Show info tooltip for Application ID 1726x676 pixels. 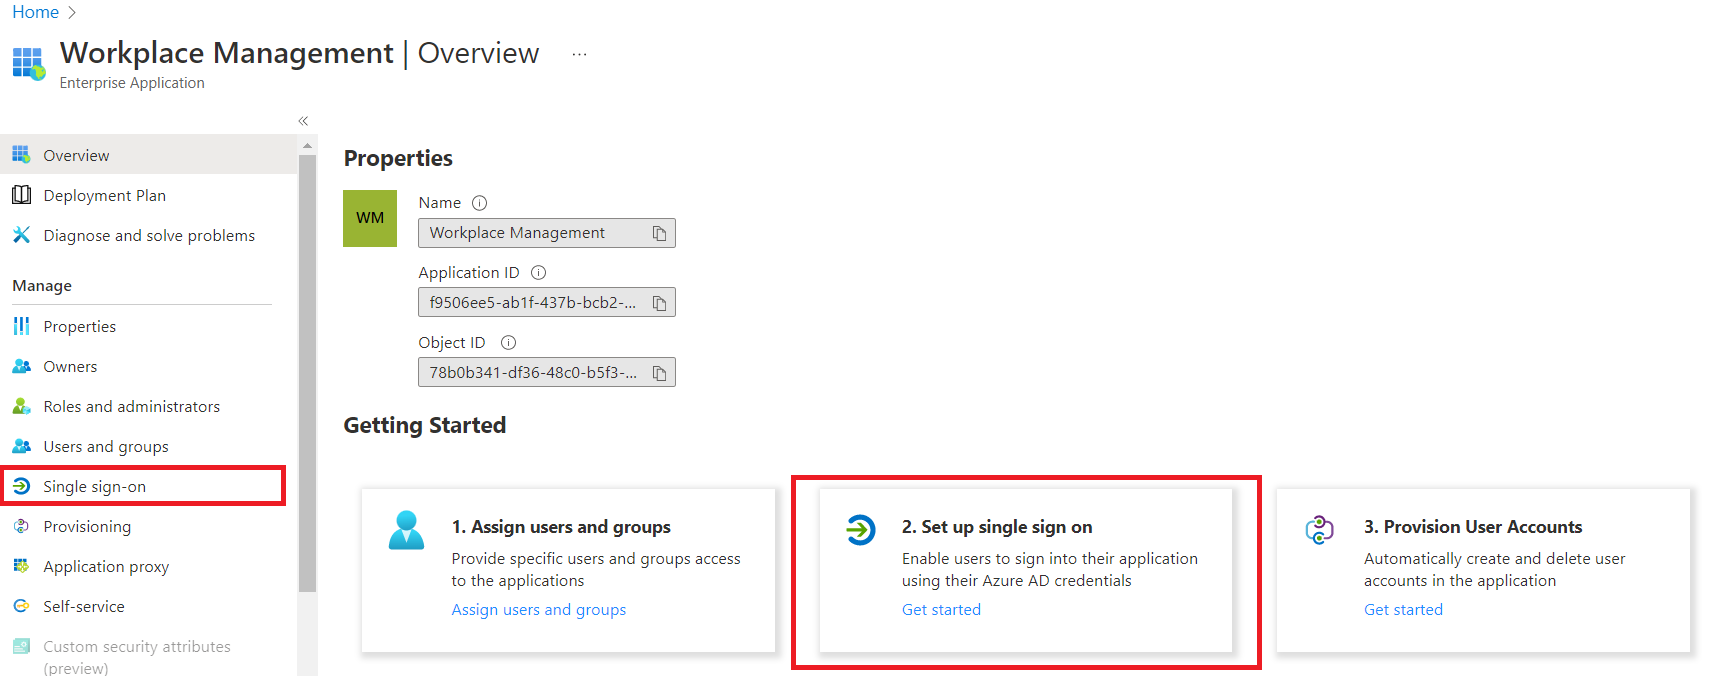coord(539,273)
